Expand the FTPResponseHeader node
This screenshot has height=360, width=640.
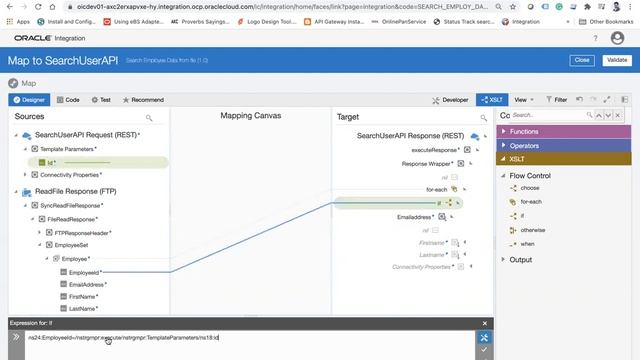tap(39, 233)
